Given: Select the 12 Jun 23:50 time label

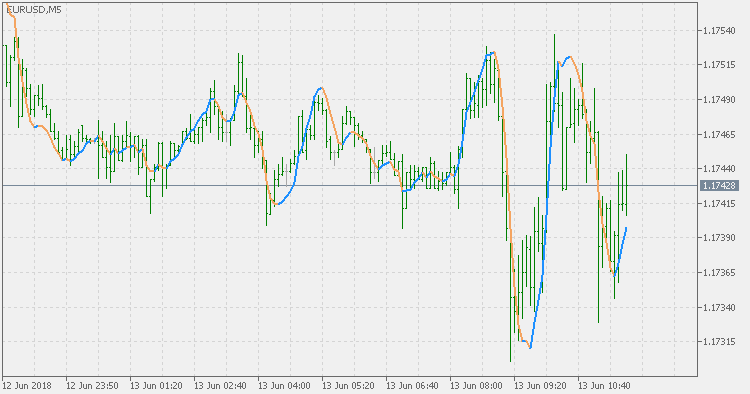Looking at the screenshot, I should [92, 385].
